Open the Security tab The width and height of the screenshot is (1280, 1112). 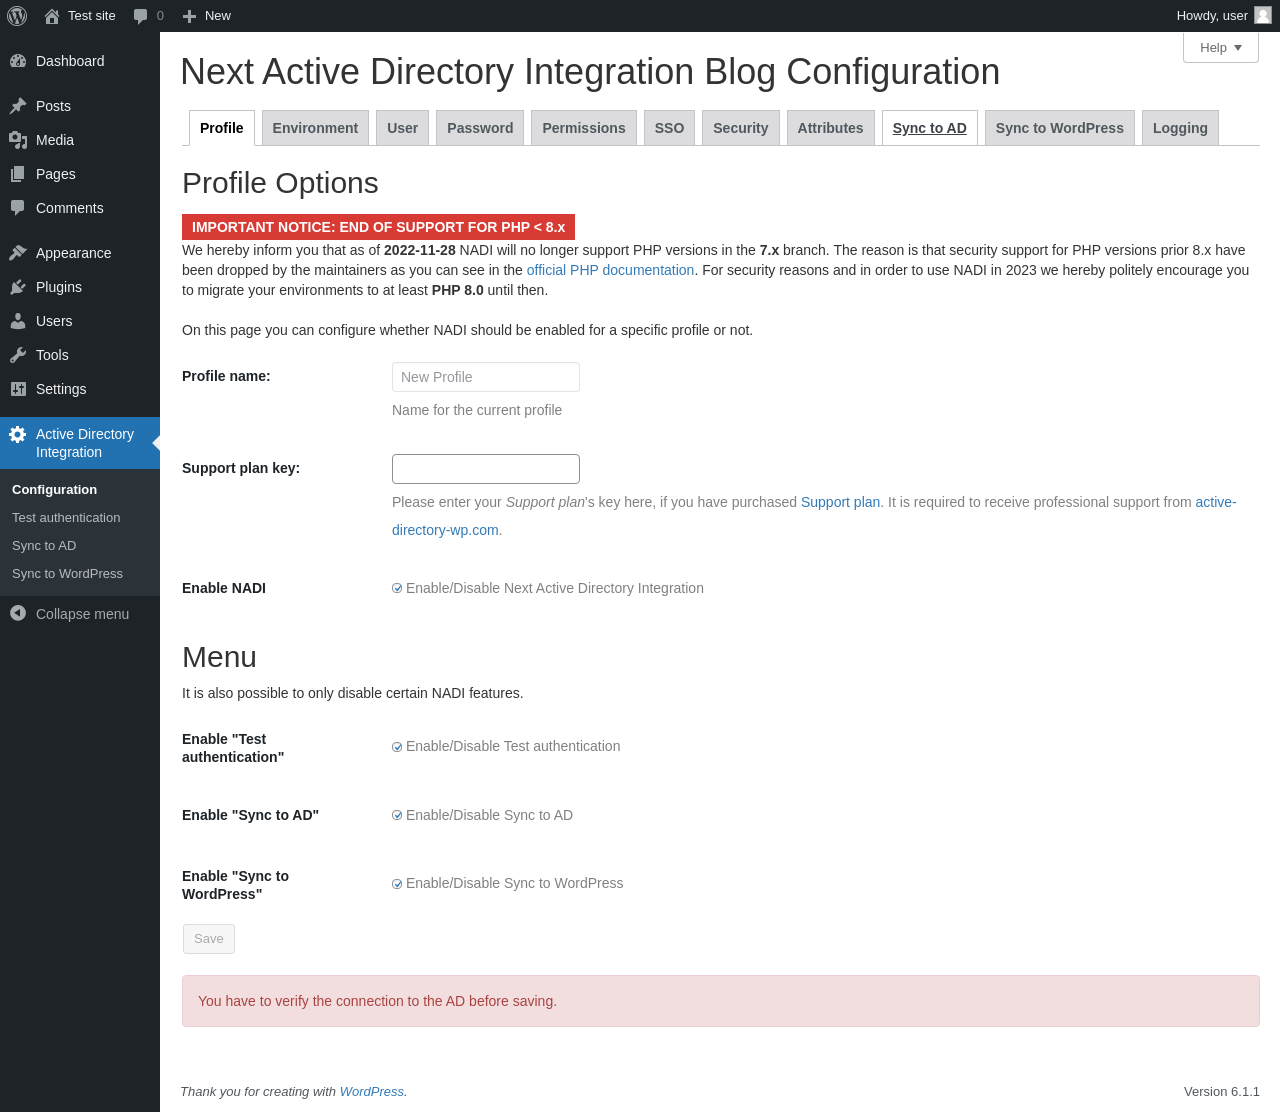coord(740,128)
